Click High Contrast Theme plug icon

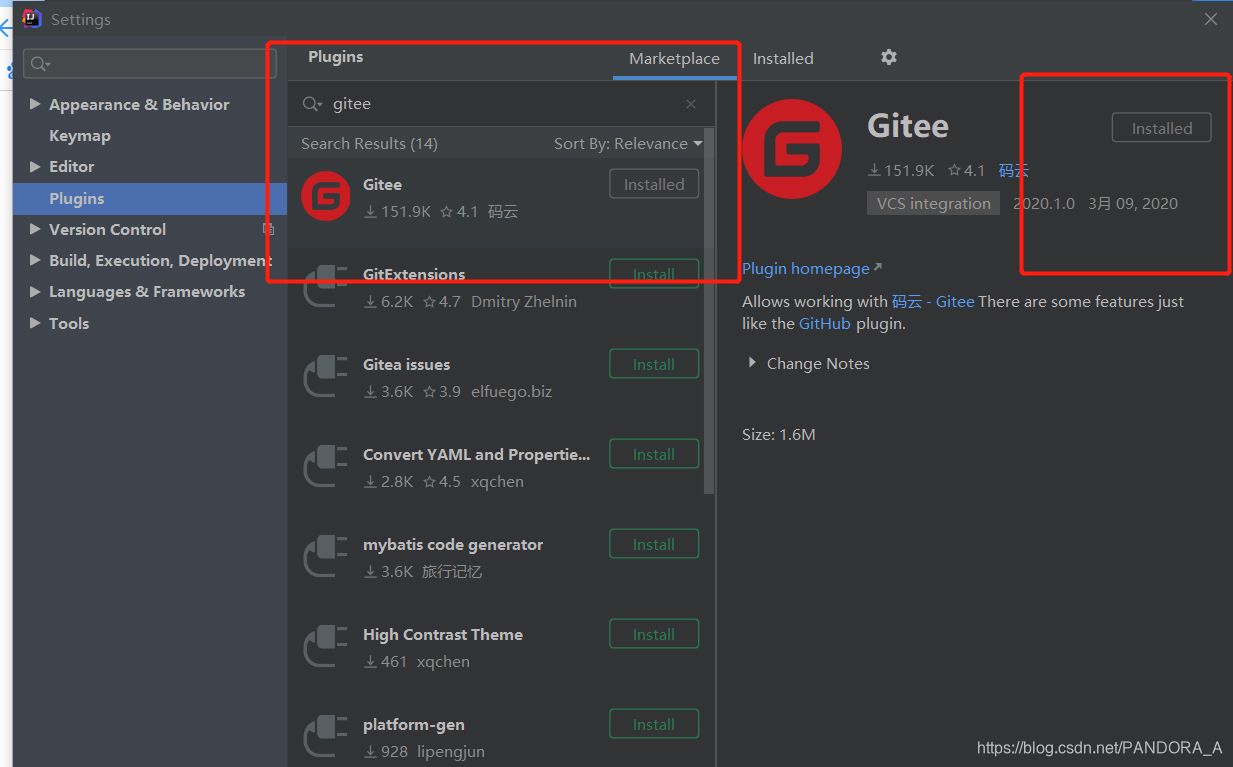pyautogui.click(x=326, y=646)
